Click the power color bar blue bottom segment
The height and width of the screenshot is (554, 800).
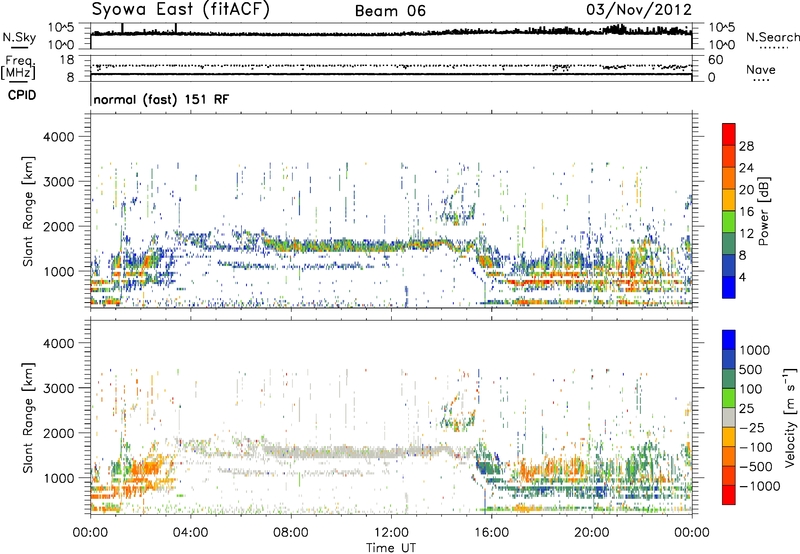coord(729,287)
